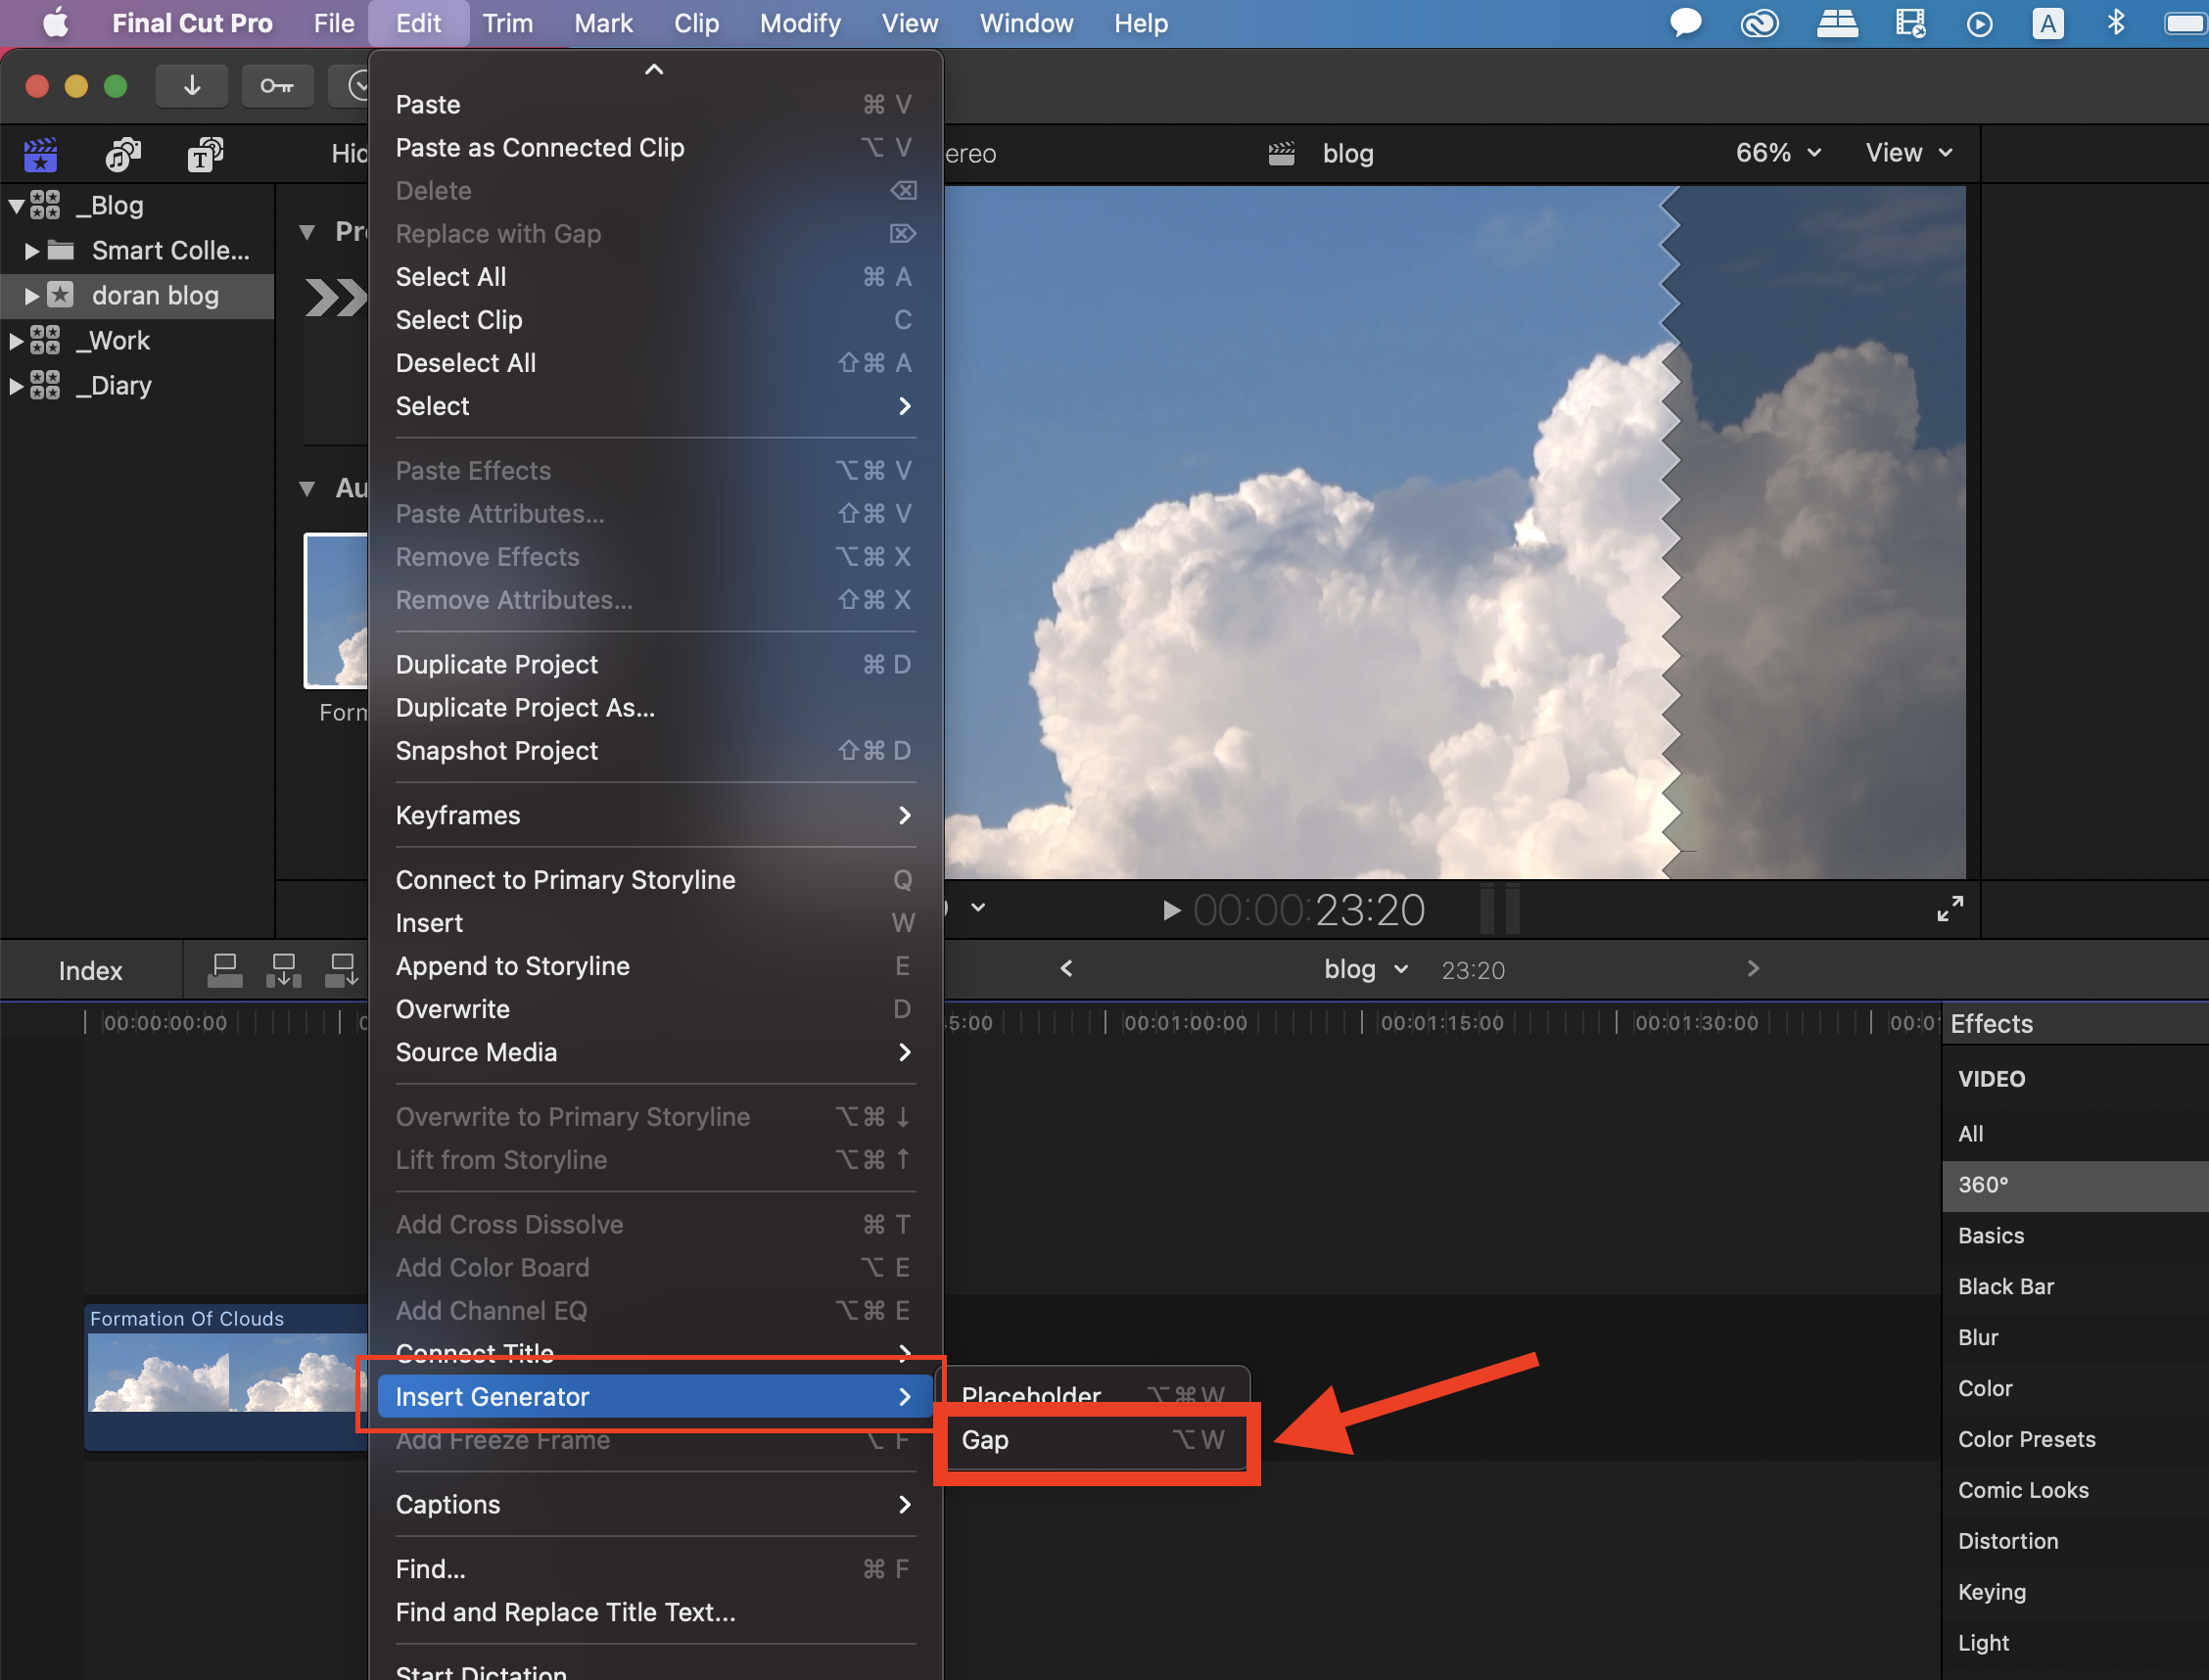Click the Index button
The height and width of the screenshot is (1680, 2209).
(x=90, y=970)
